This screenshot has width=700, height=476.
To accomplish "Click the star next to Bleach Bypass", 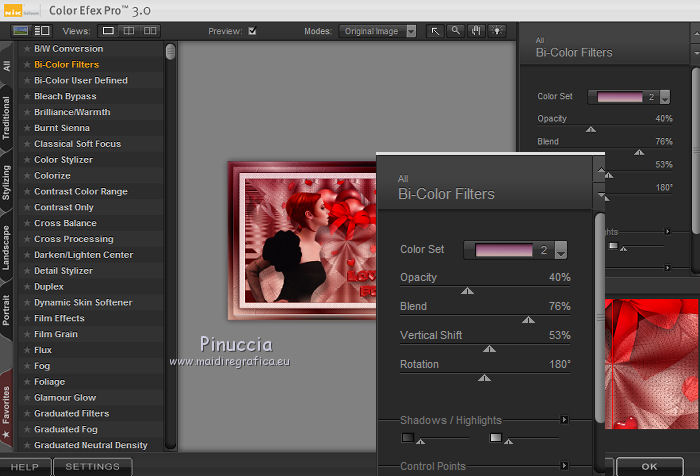I will (x=27, y=96).
